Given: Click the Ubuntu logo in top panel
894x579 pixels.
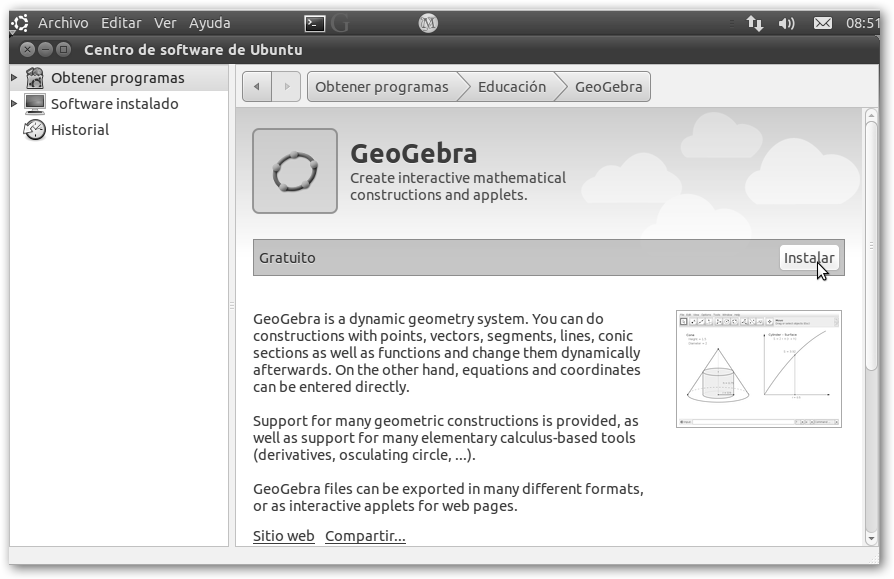Looking at the screenshot, I should 19,23.
